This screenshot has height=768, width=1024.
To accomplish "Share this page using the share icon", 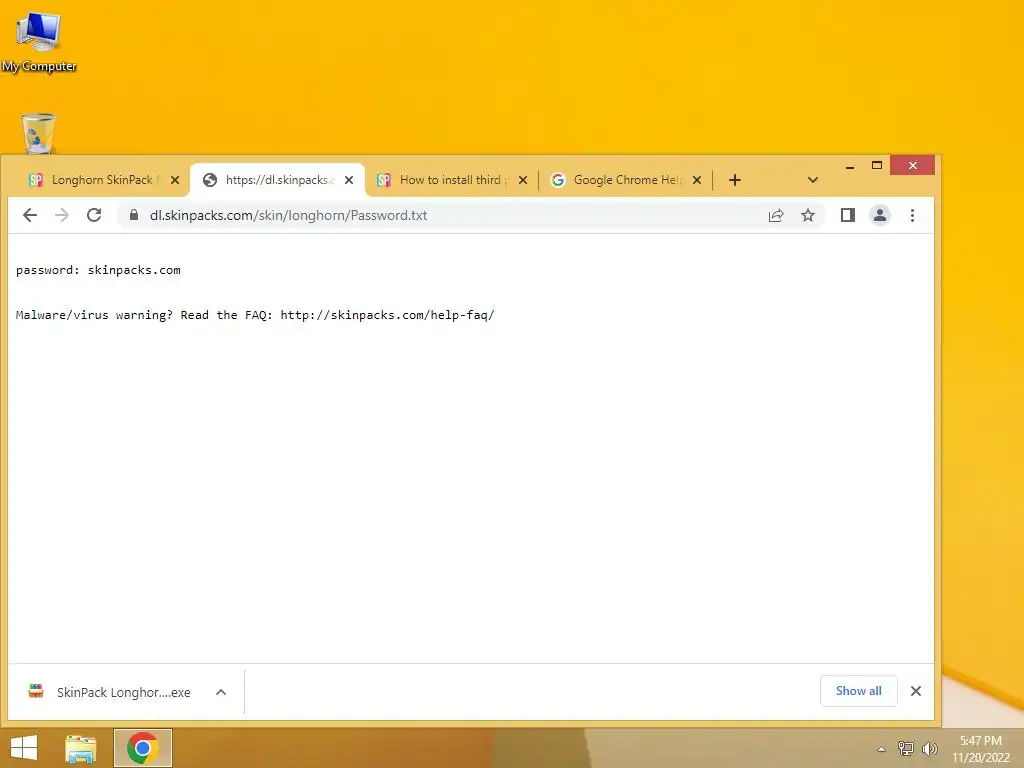I will pyautogui.click(x=776, y=216).
